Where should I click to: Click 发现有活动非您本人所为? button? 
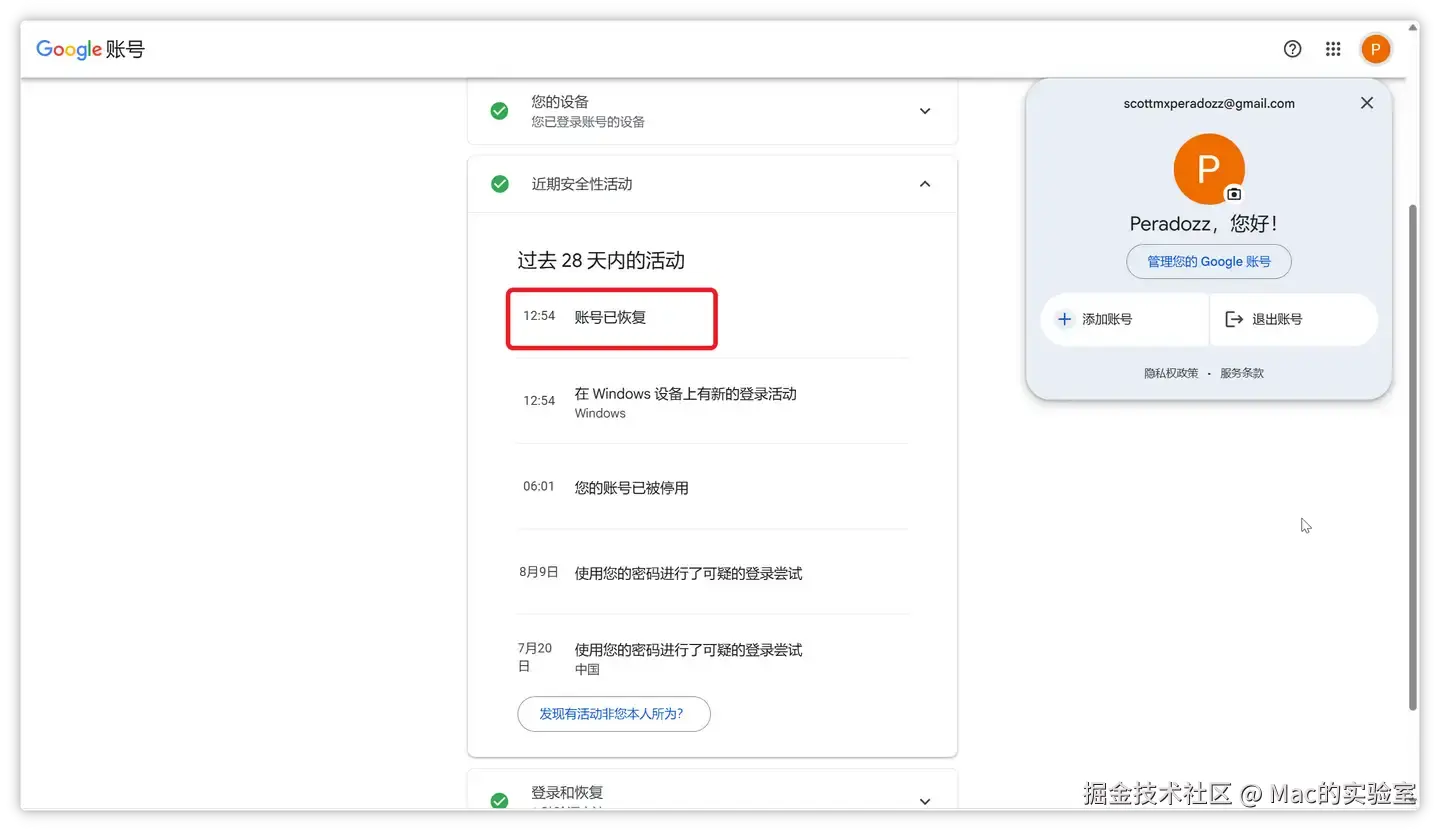614,714
